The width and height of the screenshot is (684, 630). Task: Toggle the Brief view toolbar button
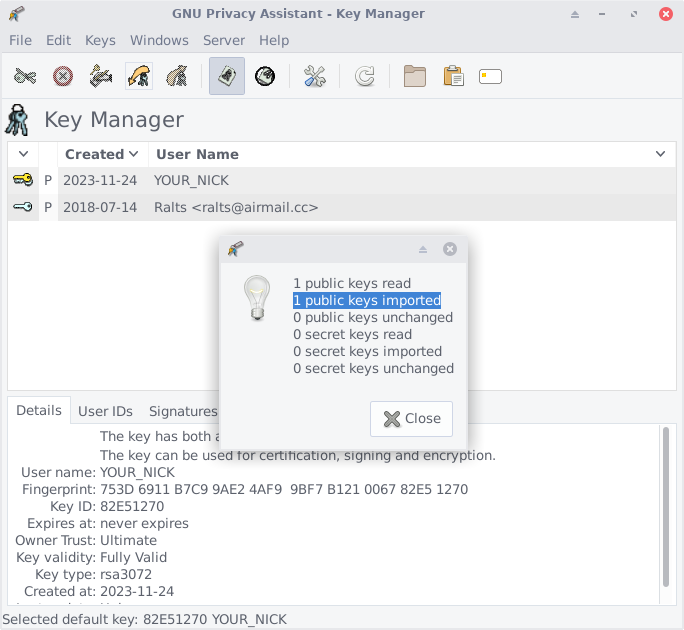(227, 76)
